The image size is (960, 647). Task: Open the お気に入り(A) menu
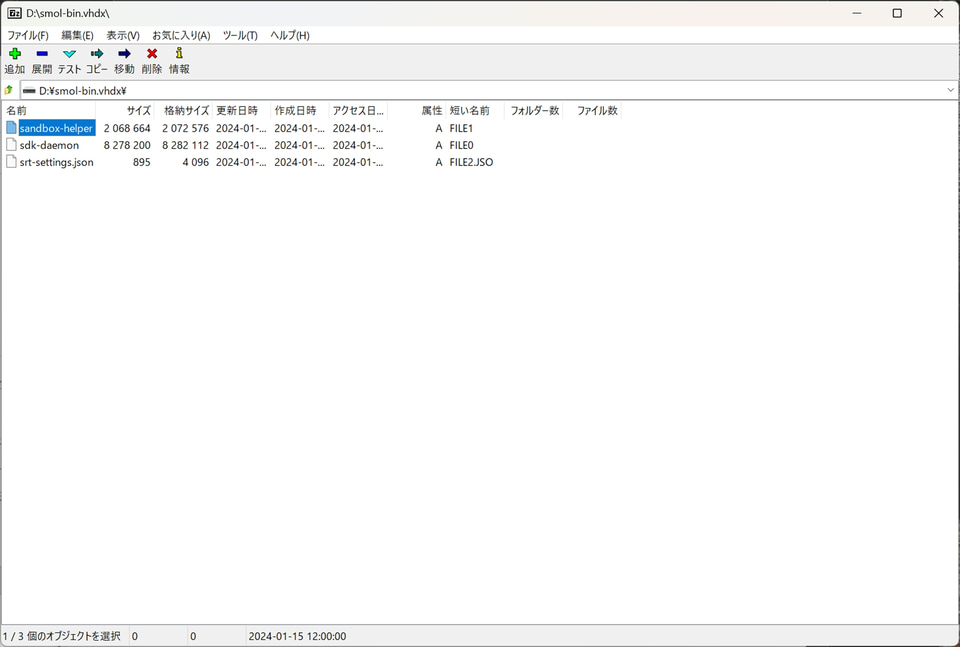(181, 36)
